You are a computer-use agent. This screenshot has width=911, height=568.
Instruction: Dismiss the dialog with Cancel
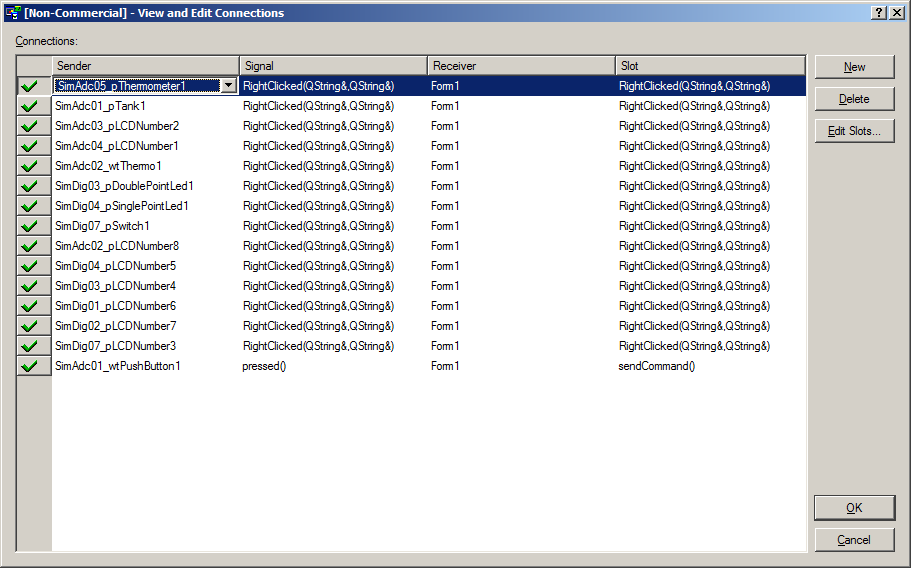pos(854,540)
